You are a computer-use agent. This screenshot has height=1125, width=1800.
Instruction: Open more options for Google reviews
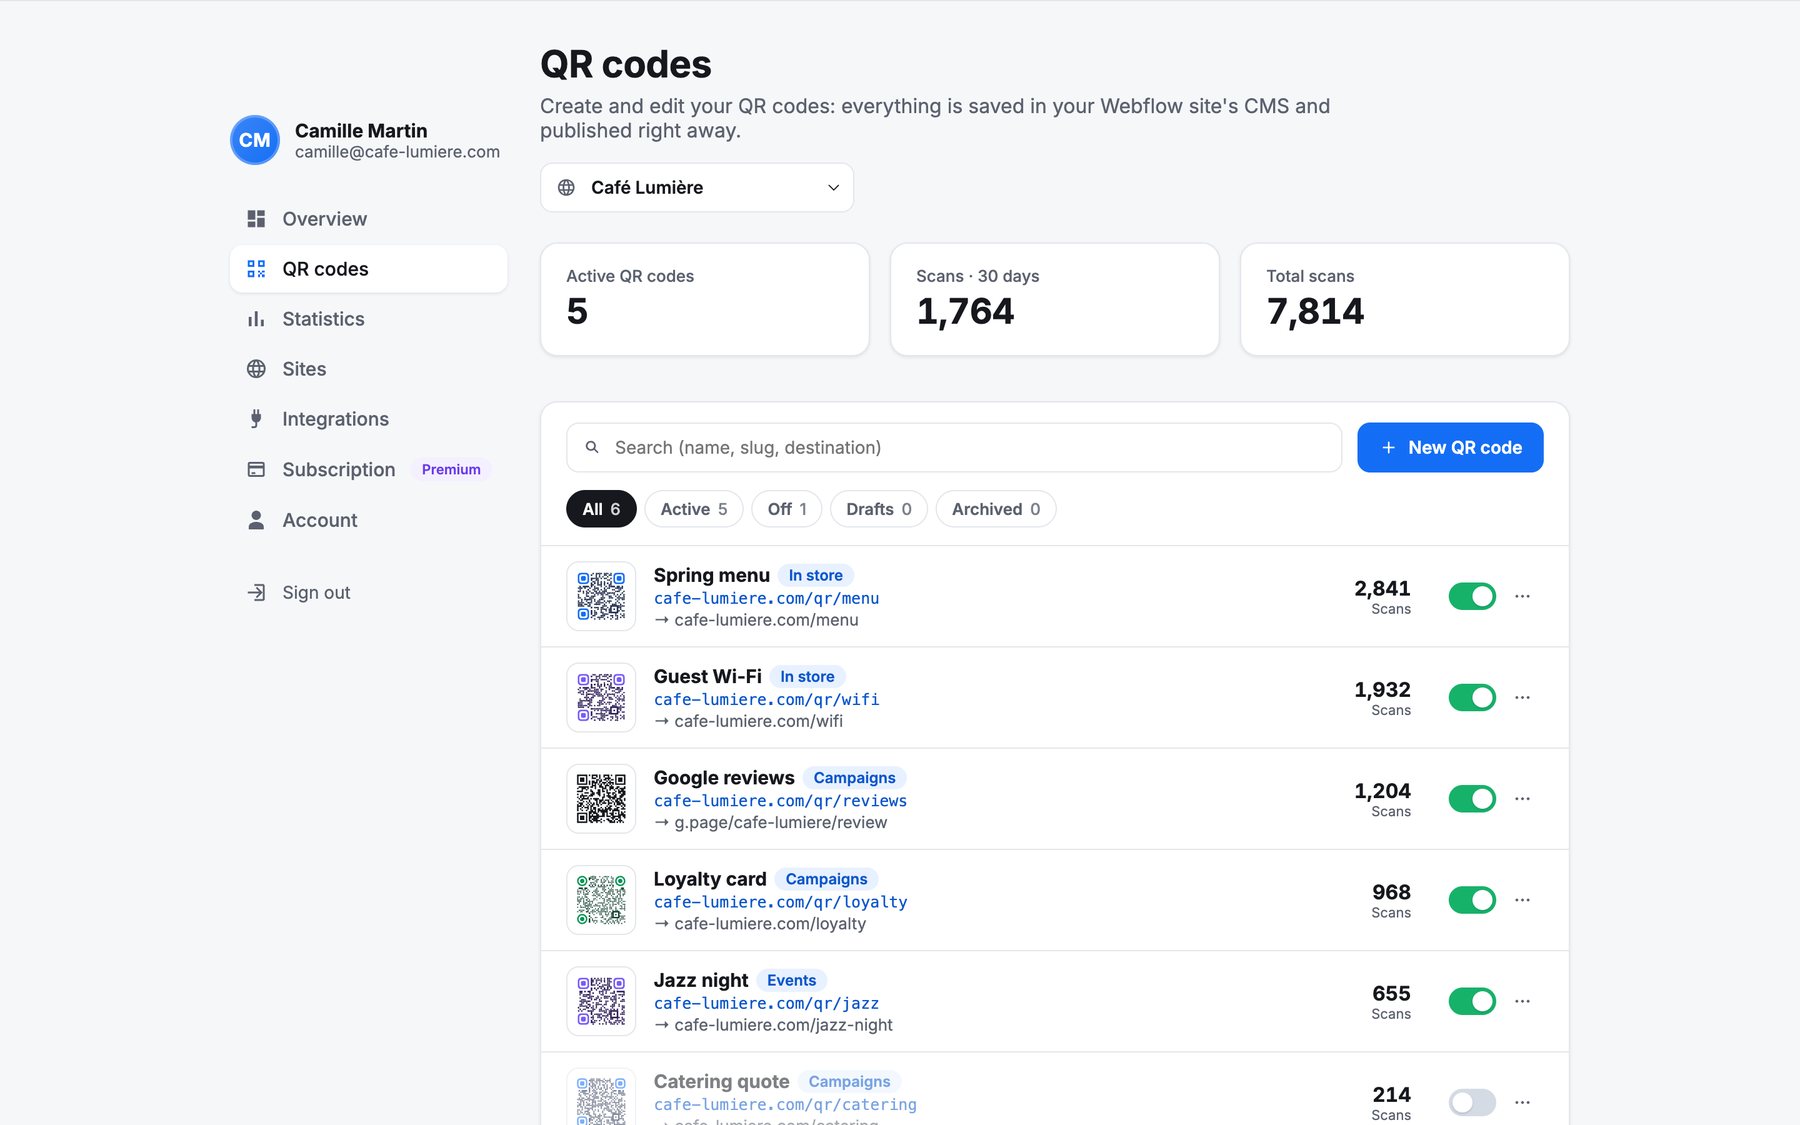1522,798
